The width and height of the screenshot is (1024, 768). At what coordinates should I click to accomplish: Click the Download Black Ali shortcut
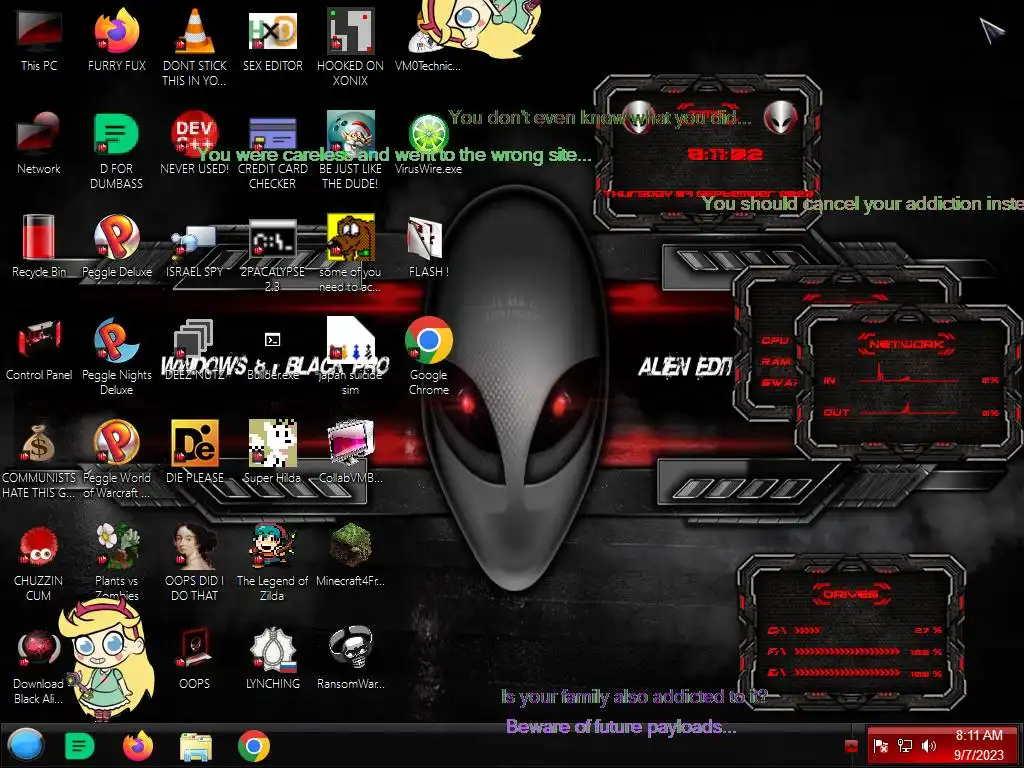pos(39,666)
